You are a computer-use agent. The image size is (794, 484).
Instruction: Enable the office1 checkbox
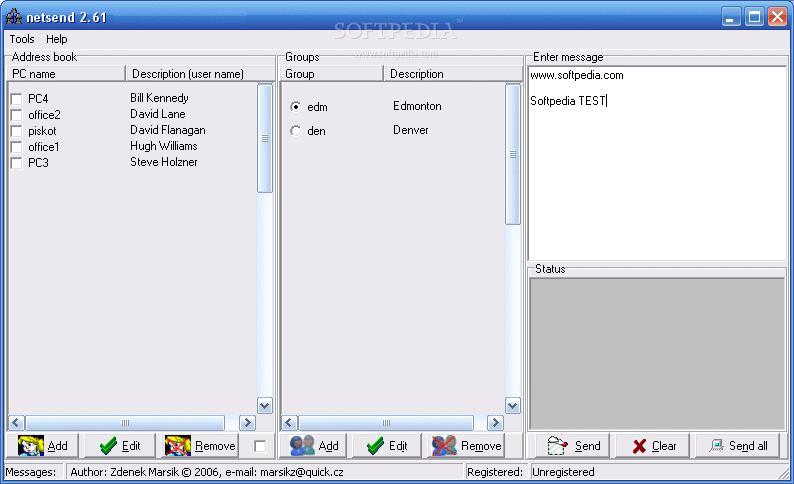click(x=16, y=147)
